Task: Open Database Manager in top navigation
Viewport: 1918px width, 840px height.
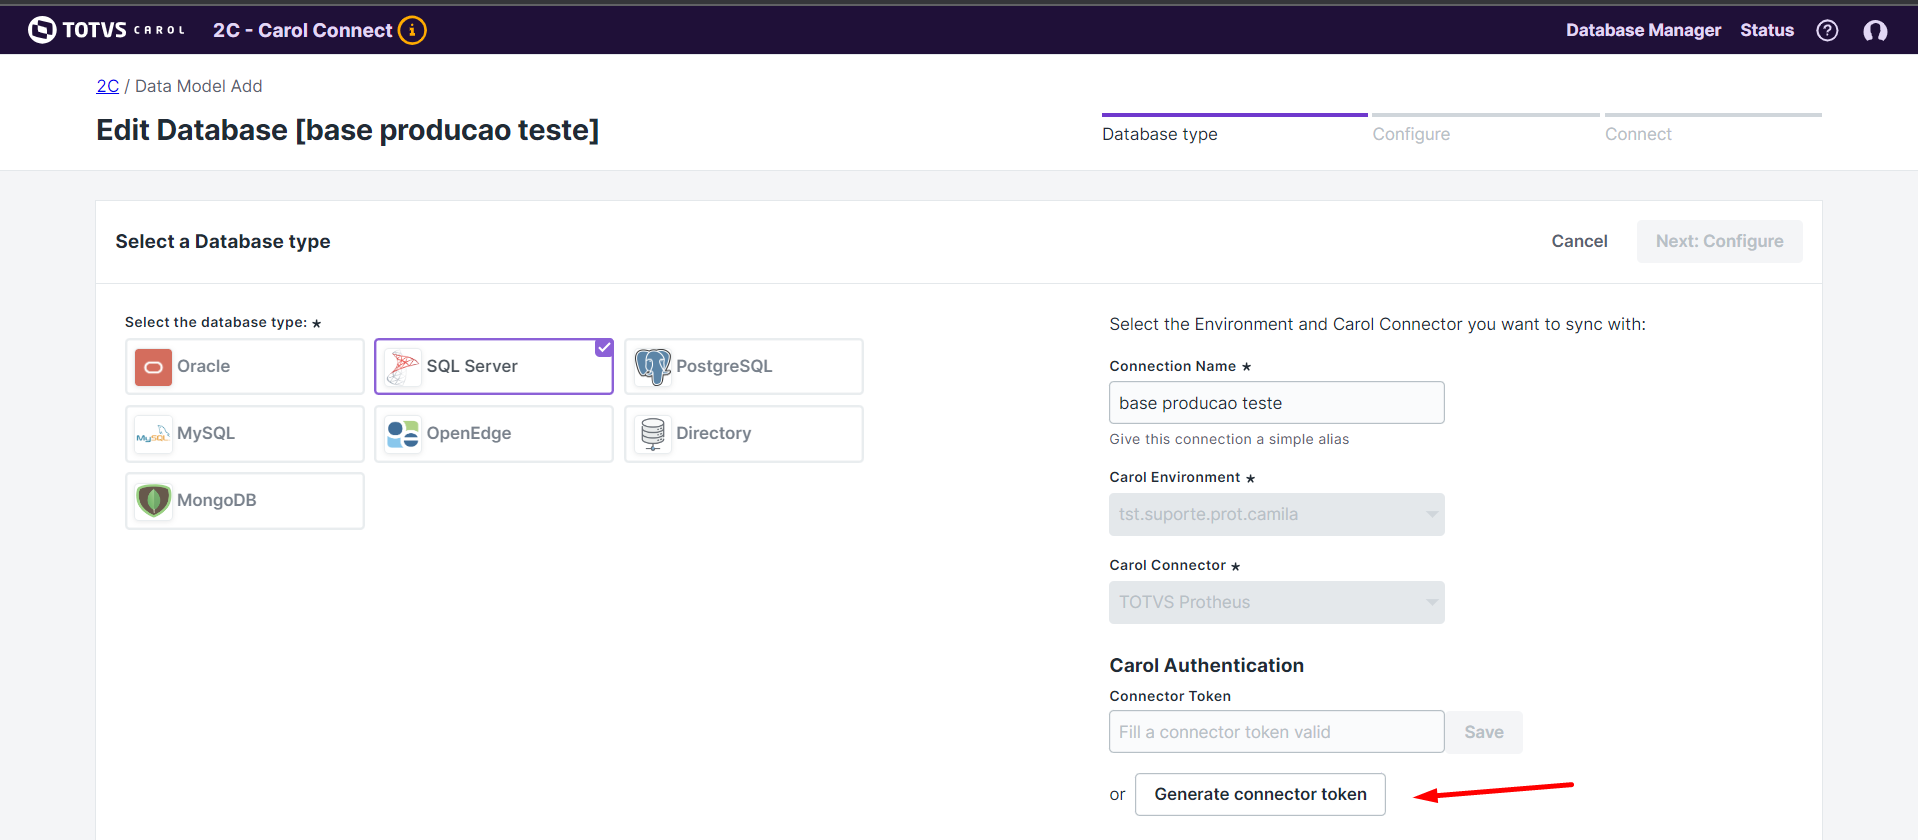Action: point(1643,30)
